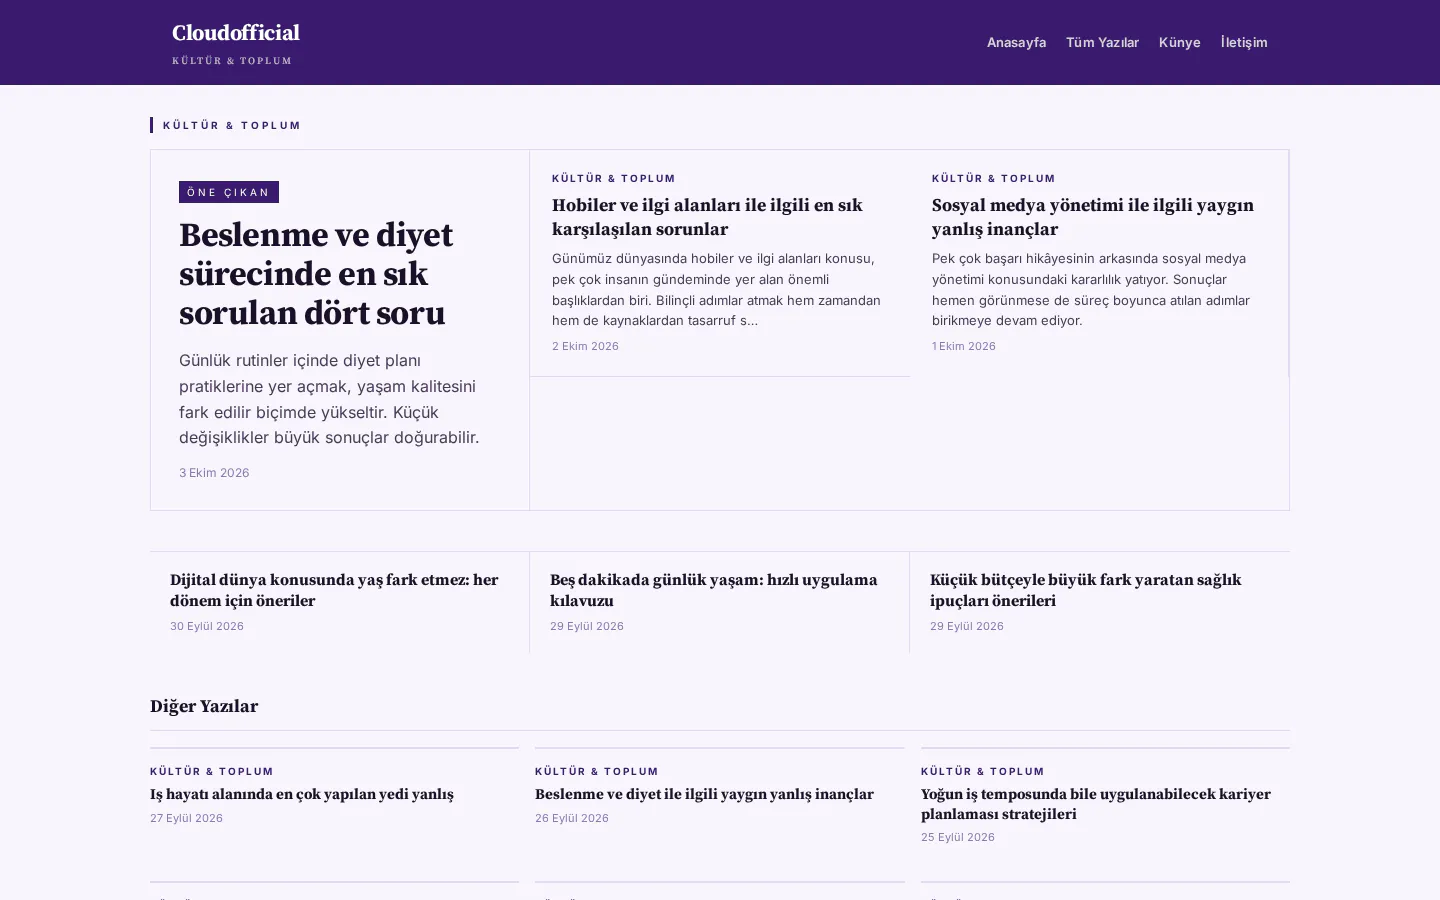Image resolution: width=1440 pixels, height=900 pixels.
Task: Click excerpt starting 'Günümüz dünyasında hobiler'
Action: tap(716, 289)
